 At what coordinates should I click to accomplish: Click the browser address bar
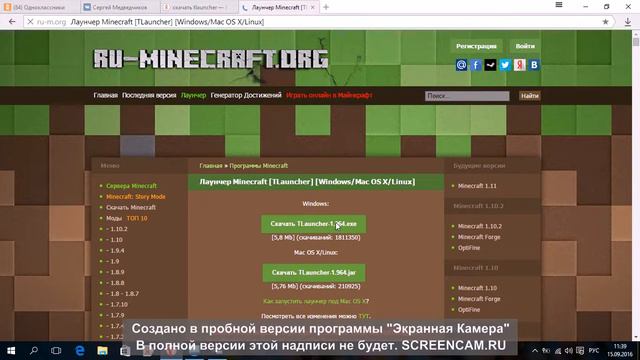[x=318, y=22]
